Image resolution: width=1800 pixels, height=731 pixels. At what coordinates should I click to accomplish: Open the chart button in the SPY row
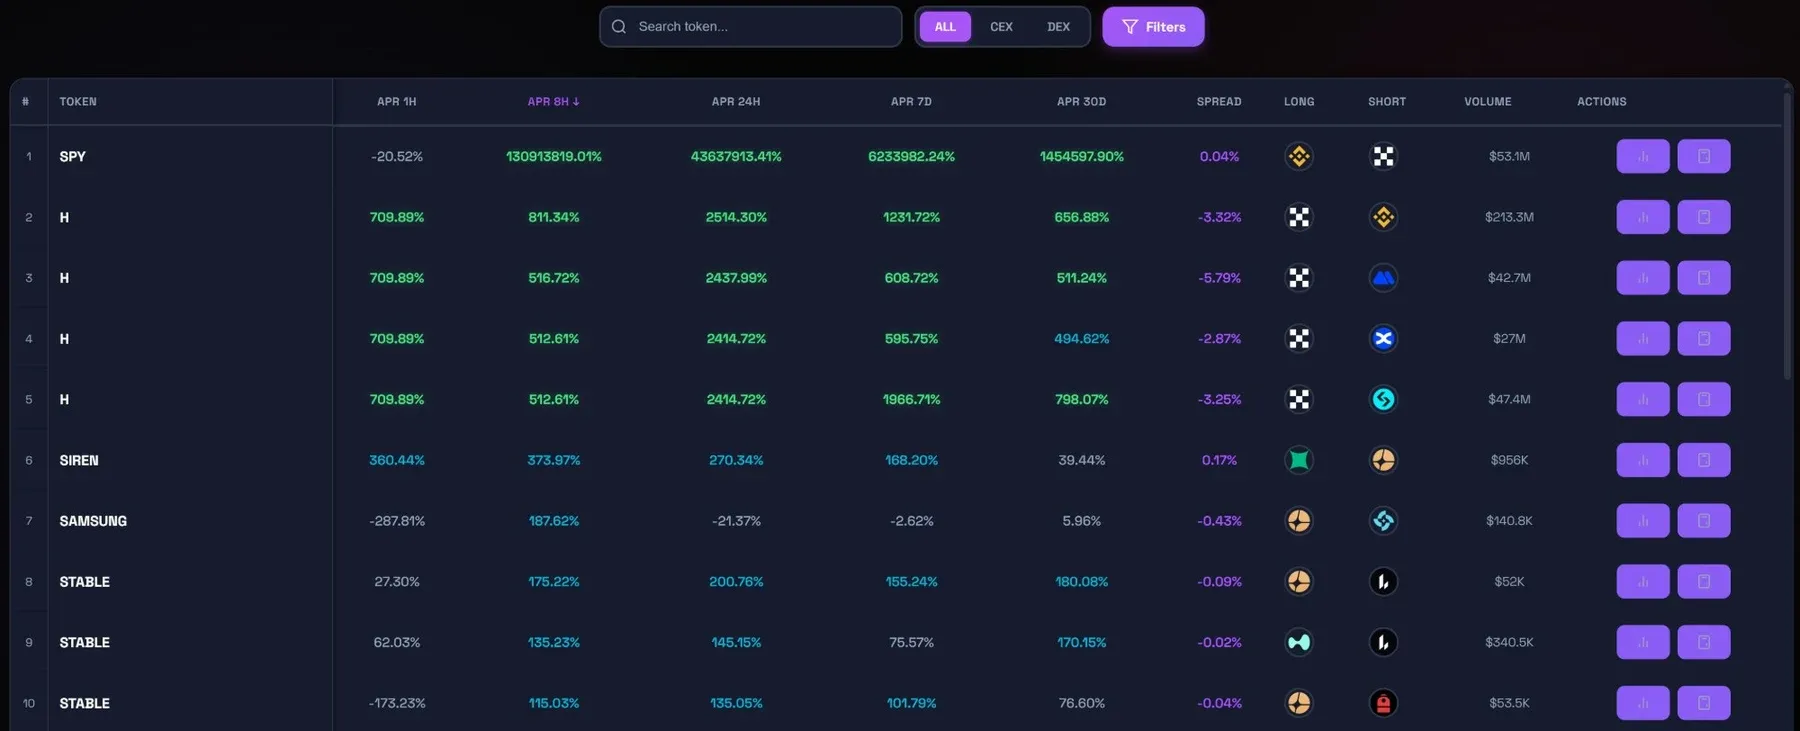click(1642, 156)
